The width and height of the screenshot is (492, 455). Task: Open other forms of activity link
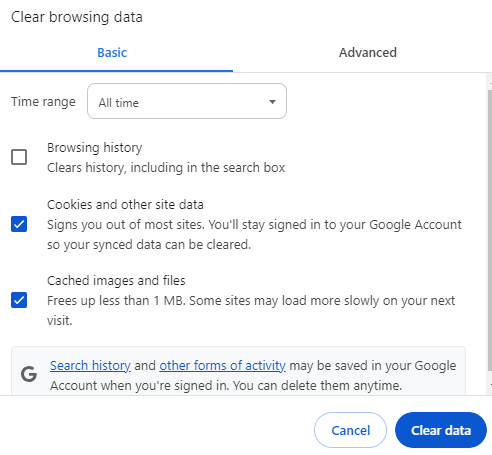[222, 366]
